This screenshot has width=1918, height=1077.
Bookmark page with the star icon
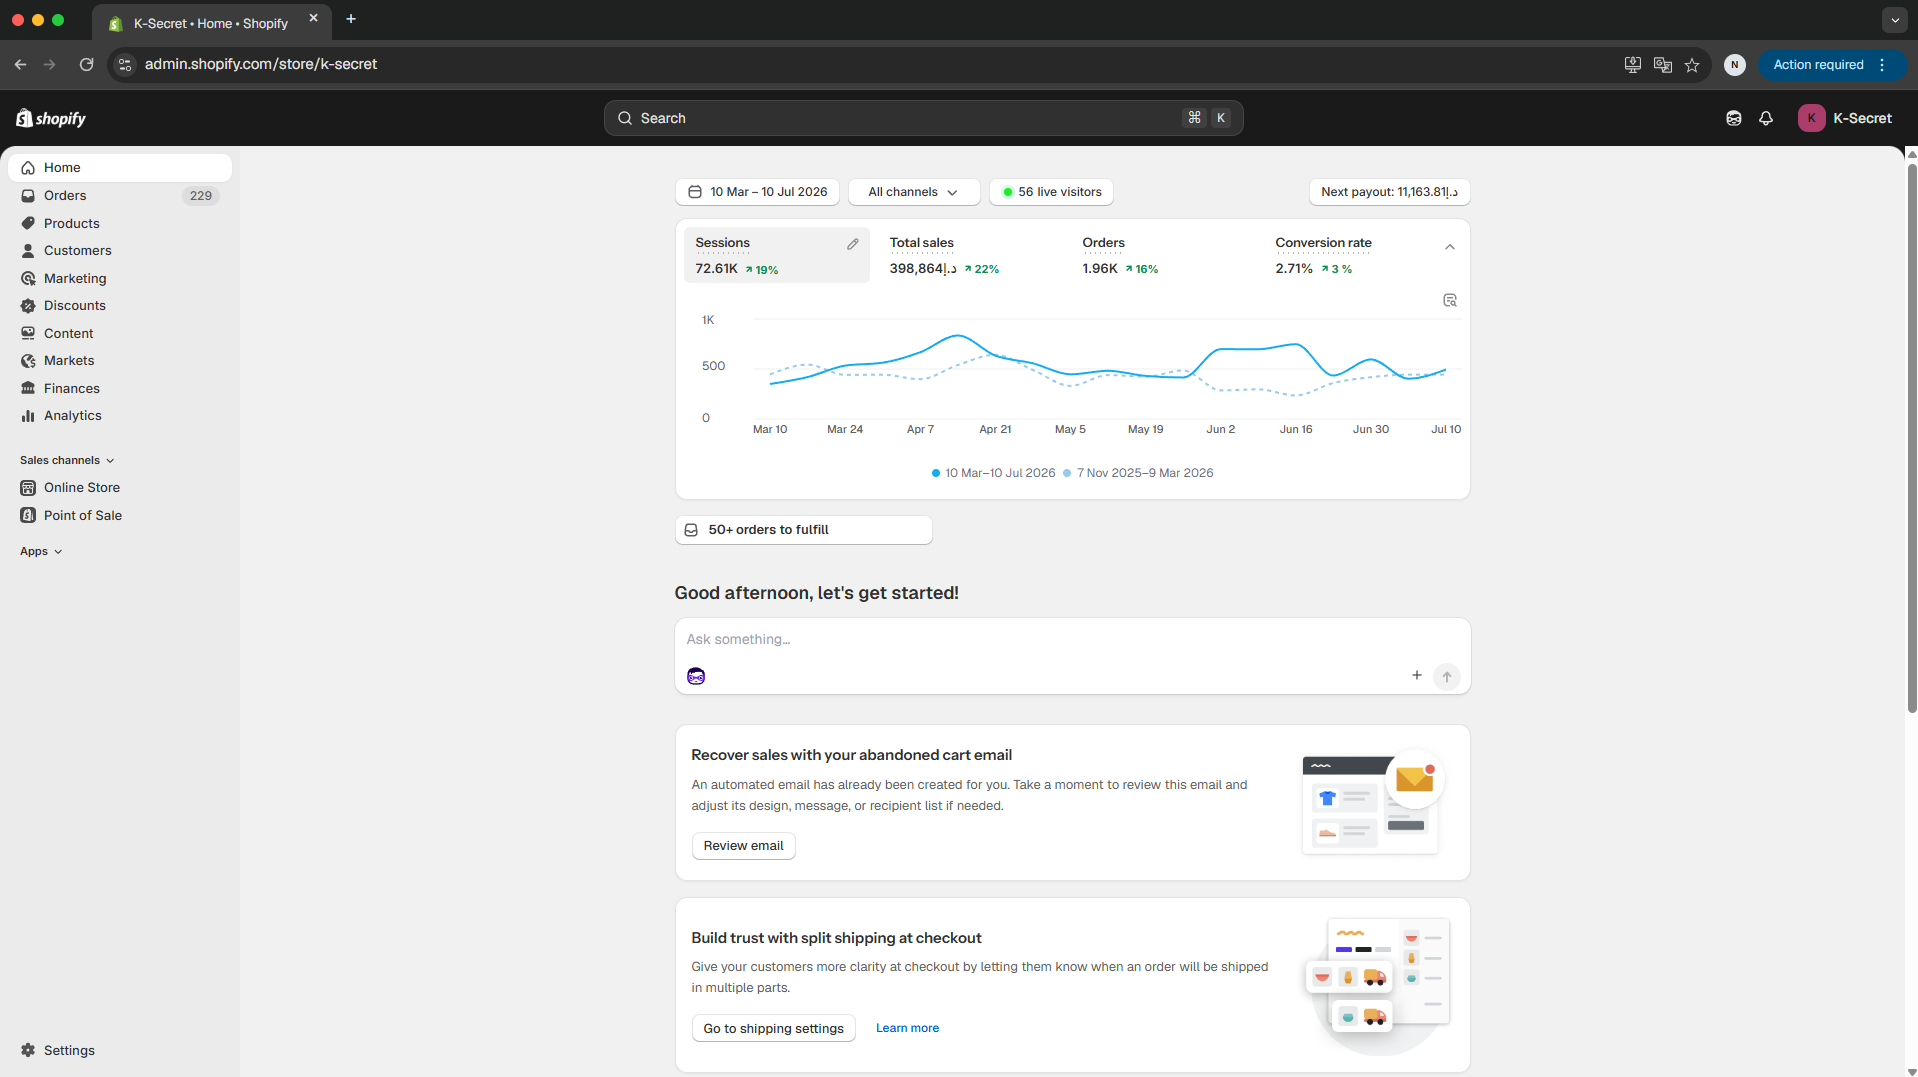click(1692, 65)
